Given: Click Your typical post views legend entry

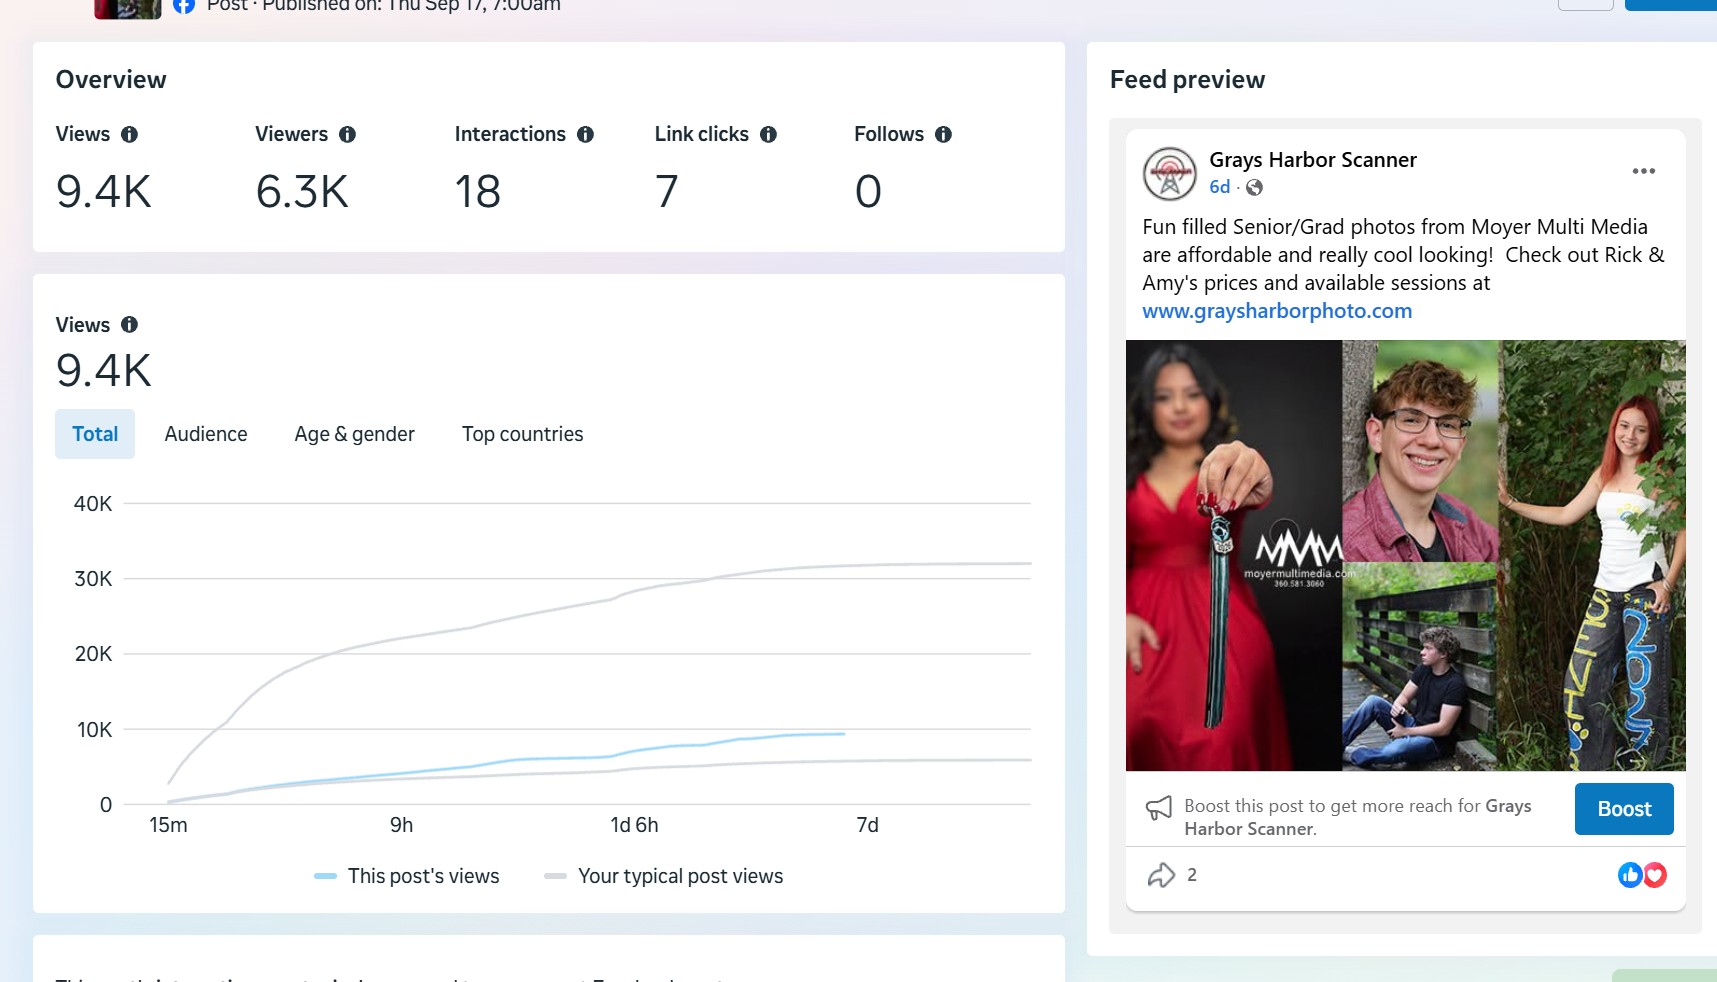Looking at the screenshot, I should tap(664, 876).
